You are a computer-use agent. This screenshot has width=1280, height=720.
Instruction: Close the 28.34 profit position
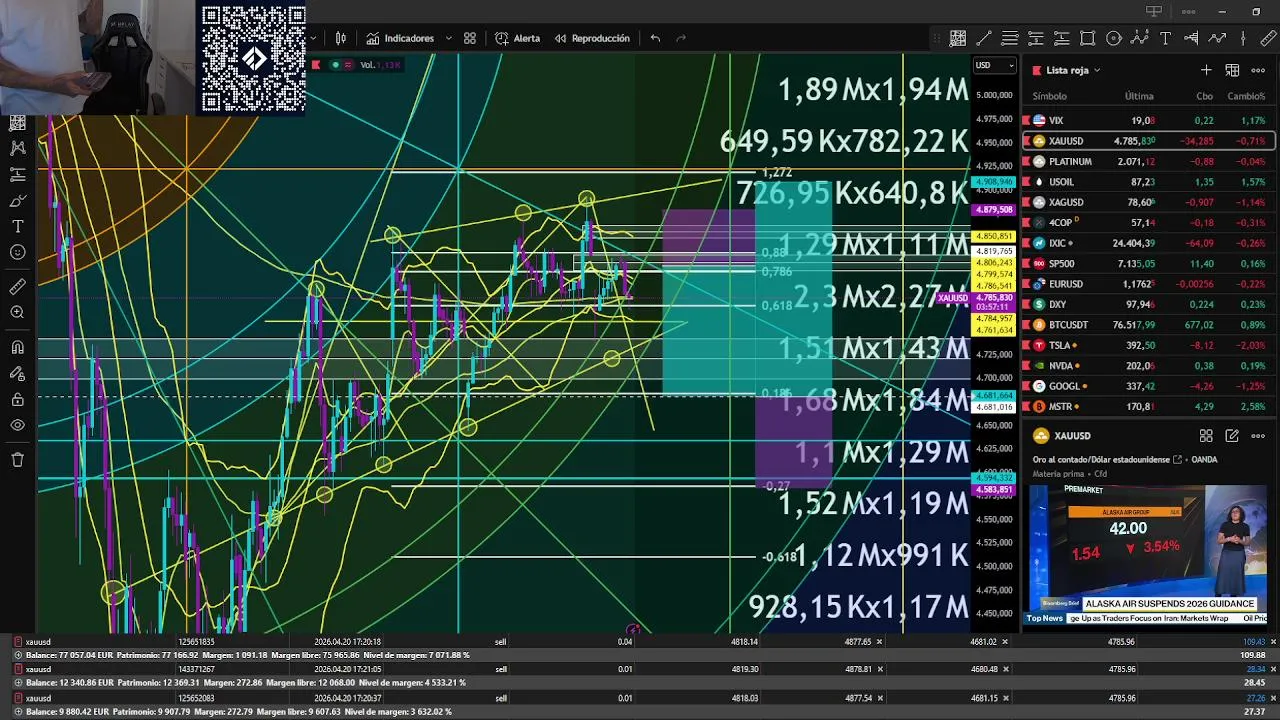(x=1273, y=669)
